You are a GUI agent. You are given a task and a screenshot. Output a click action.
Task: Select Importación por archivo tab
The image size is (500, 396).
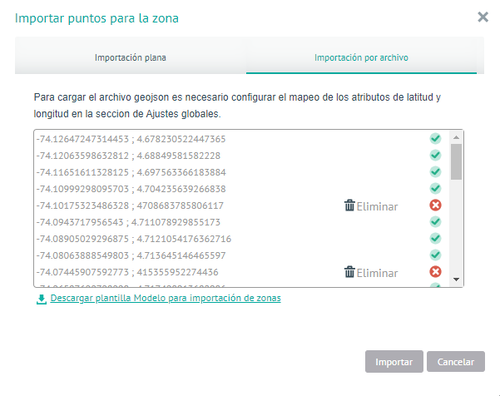361,58
